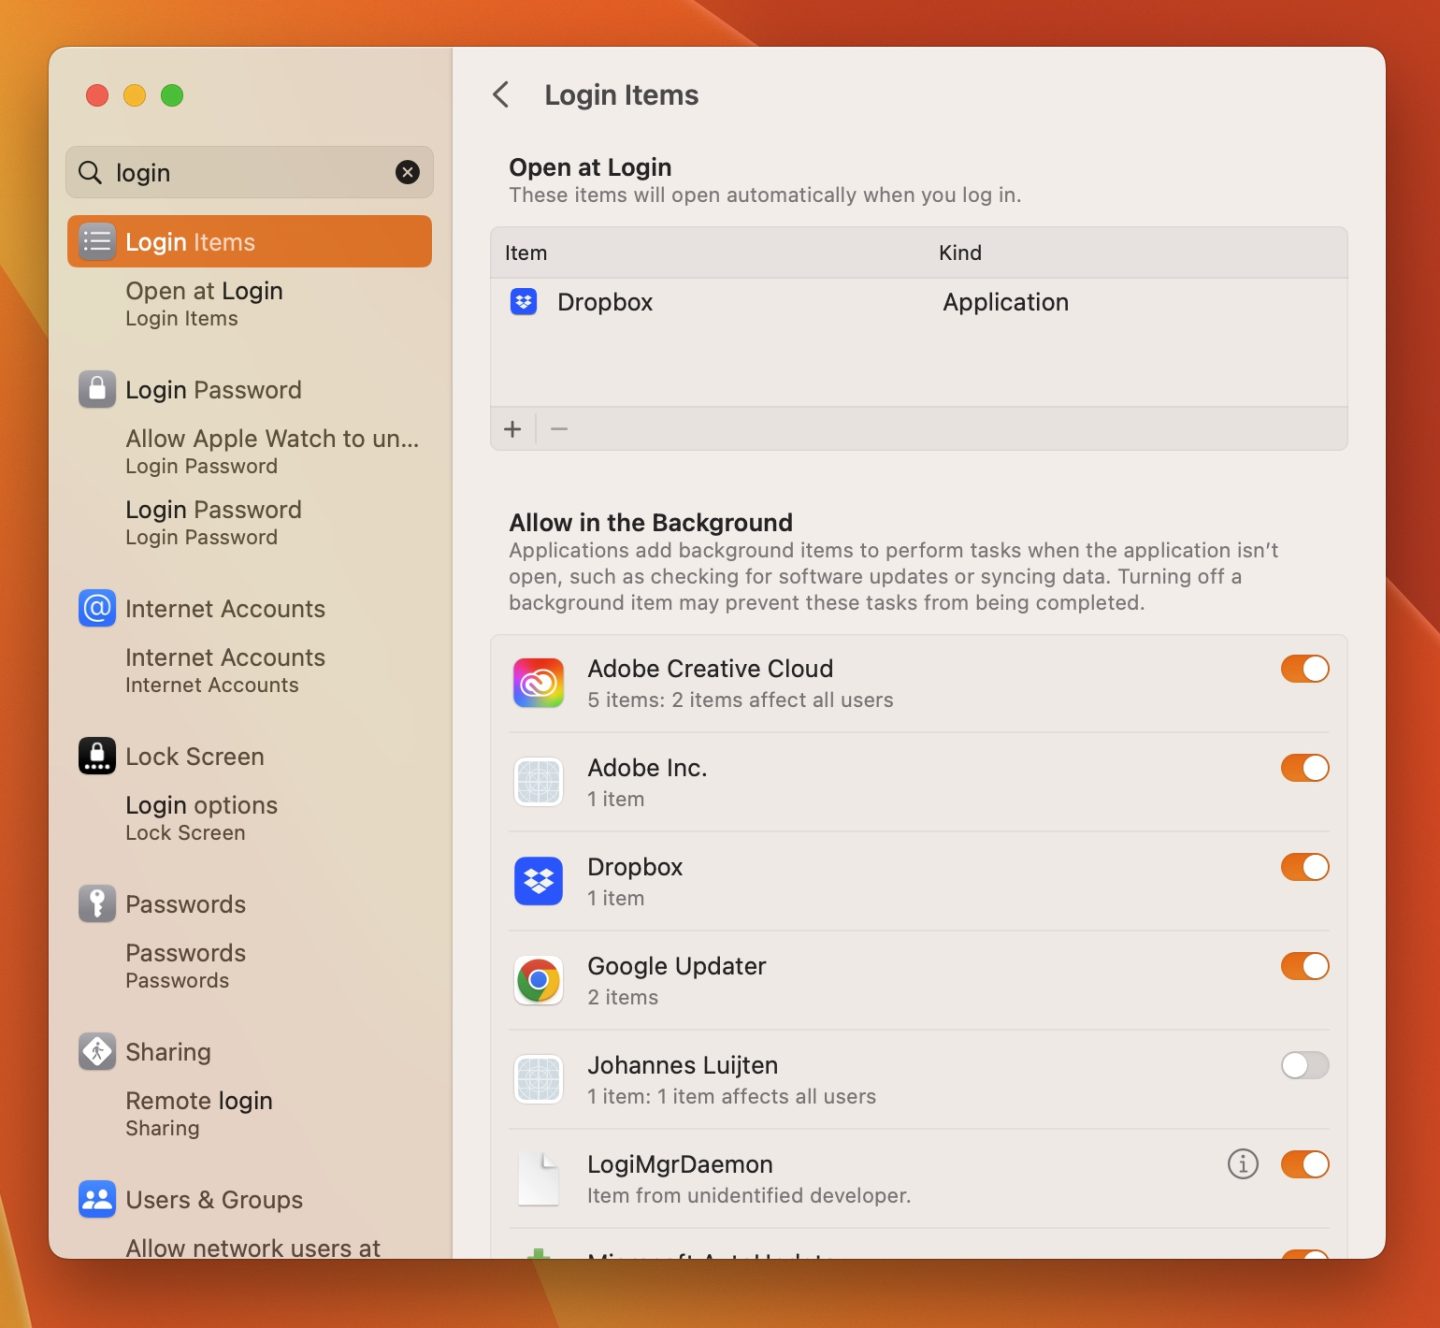Enable Johannes Luijten background toggle
The image size is (1440, 1328).
[1305, 1065]
